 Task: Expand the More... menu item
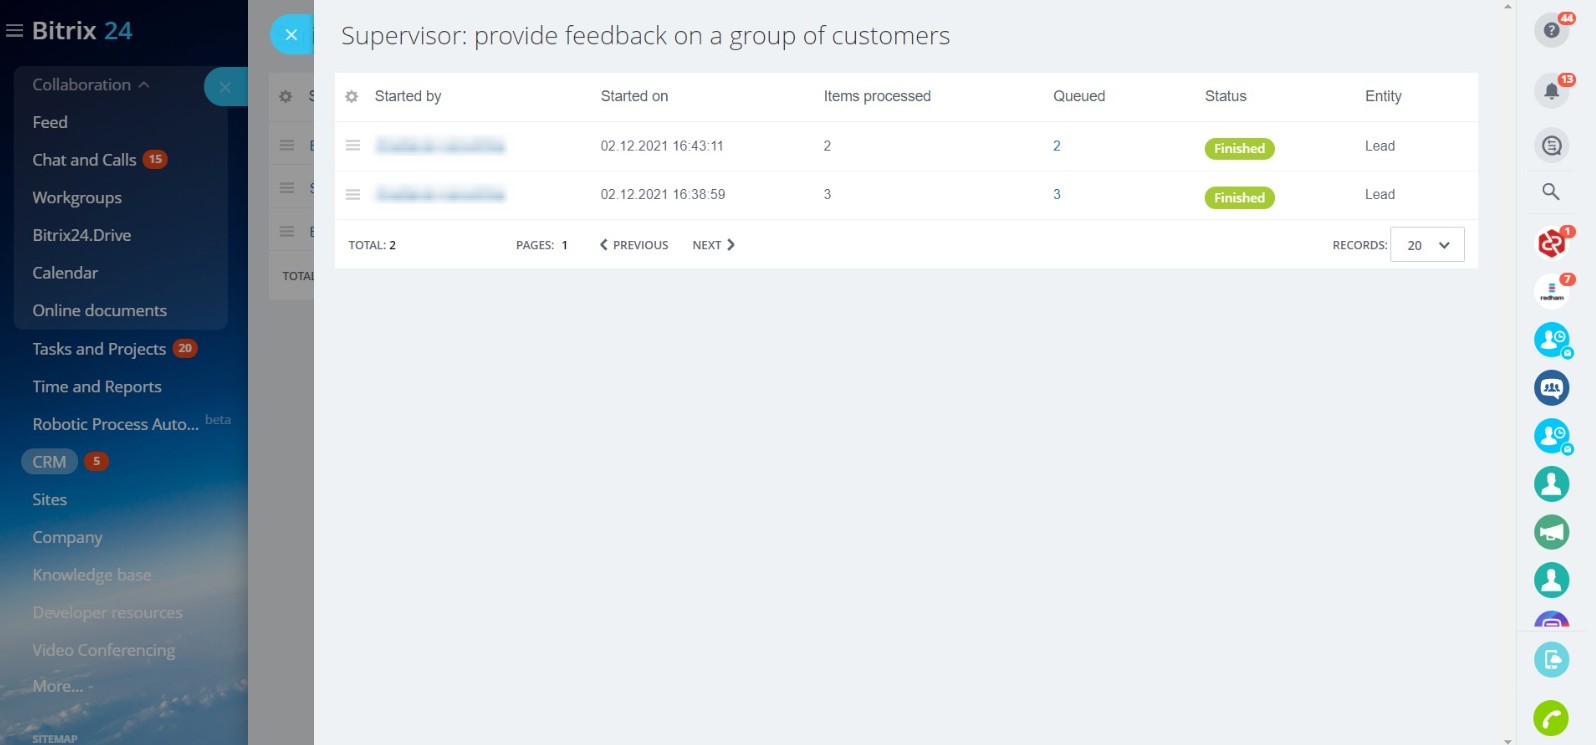pos(60,686)
